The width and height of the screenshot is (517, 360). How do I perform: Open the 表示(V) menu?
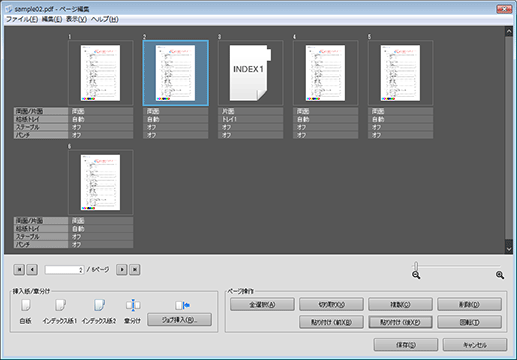click(76, 19)
